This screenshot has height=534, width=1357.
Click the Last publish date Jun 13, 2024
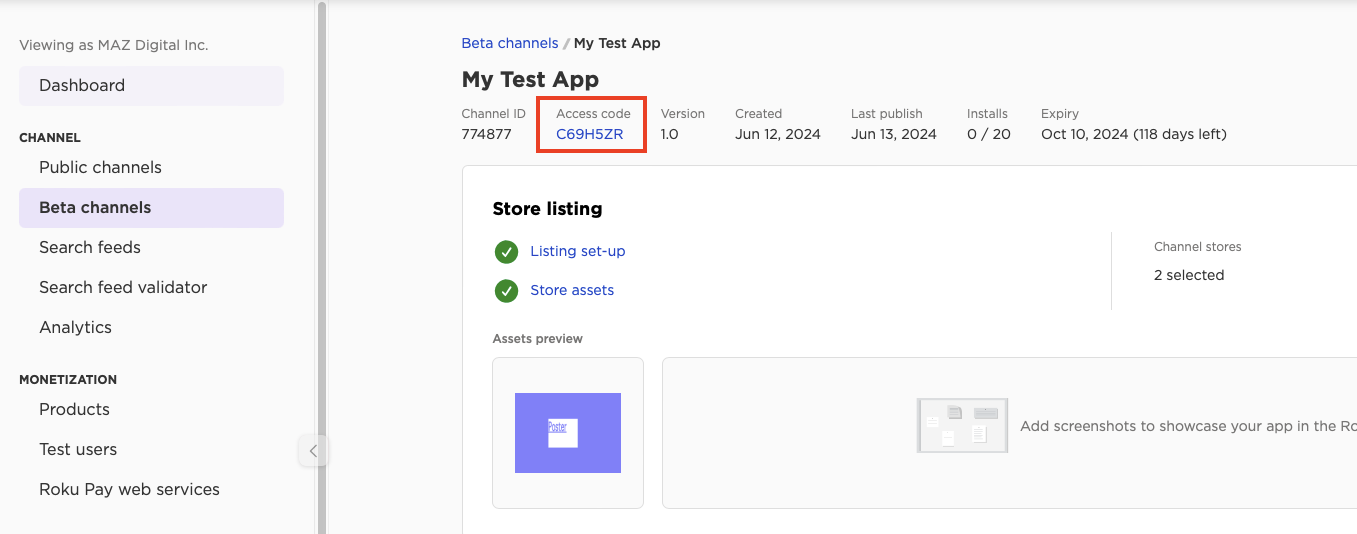pyautogui.click(x=894, y=134)
